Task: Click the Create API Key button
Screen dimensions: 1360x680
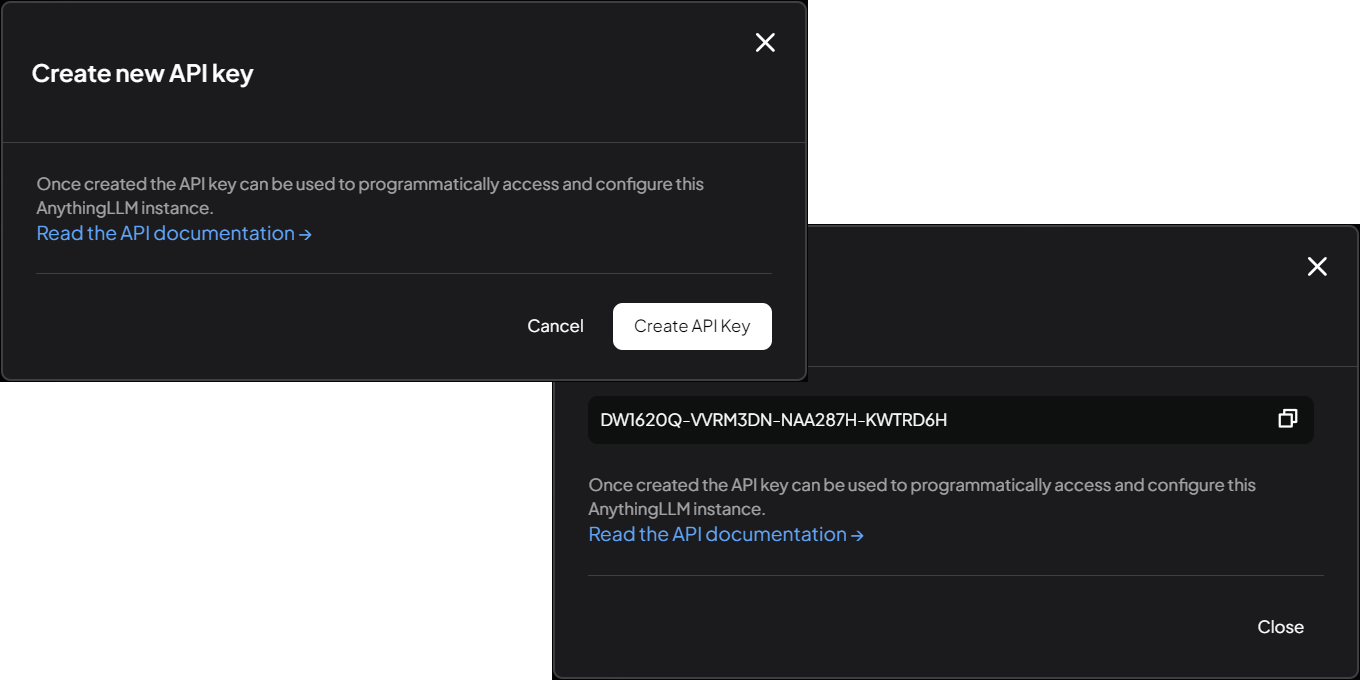Action: coord(692,326)
